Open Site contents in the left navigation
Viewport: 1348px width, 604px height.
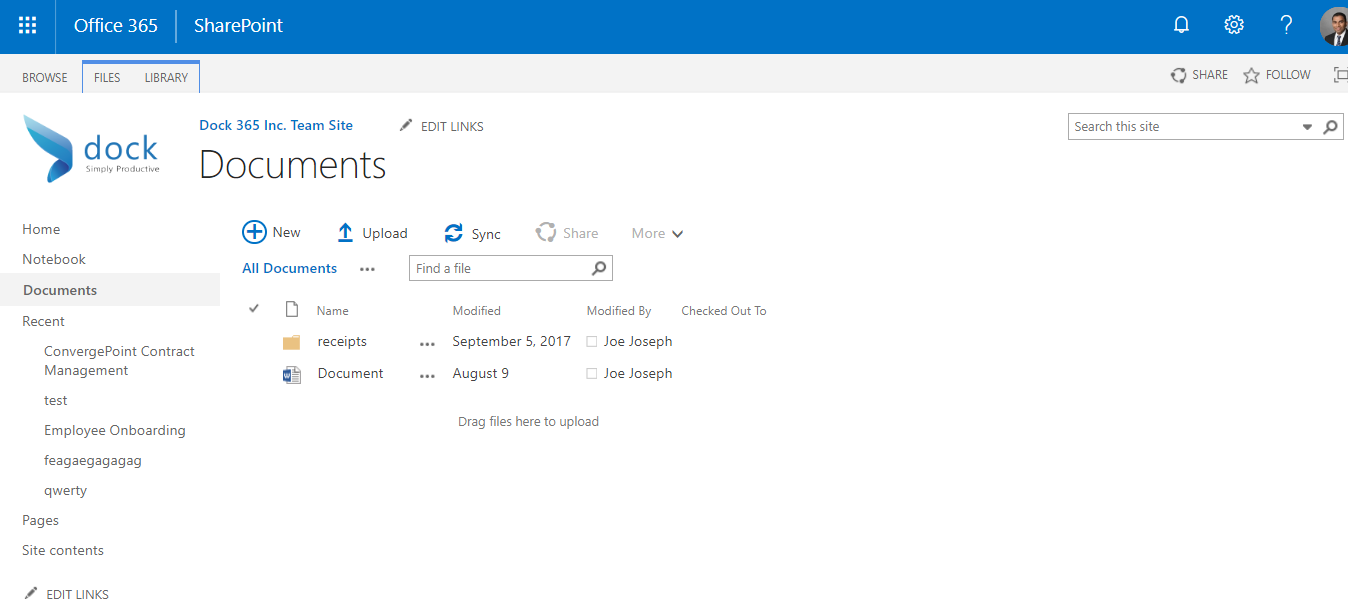pyautogui.click(x=63, y=550)
